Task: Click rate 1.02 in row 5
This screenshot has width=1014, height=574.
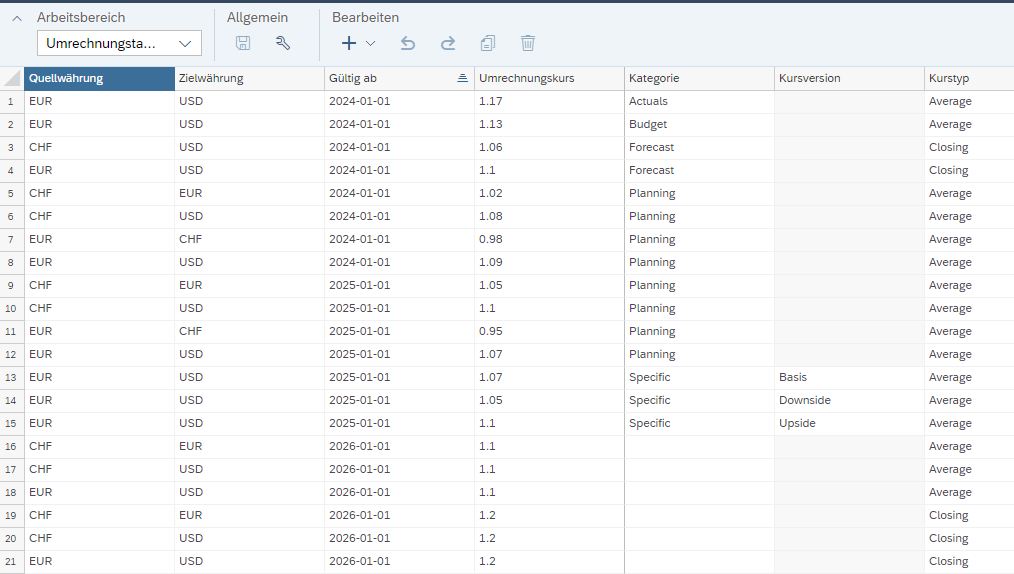Action: pos(549,193)
